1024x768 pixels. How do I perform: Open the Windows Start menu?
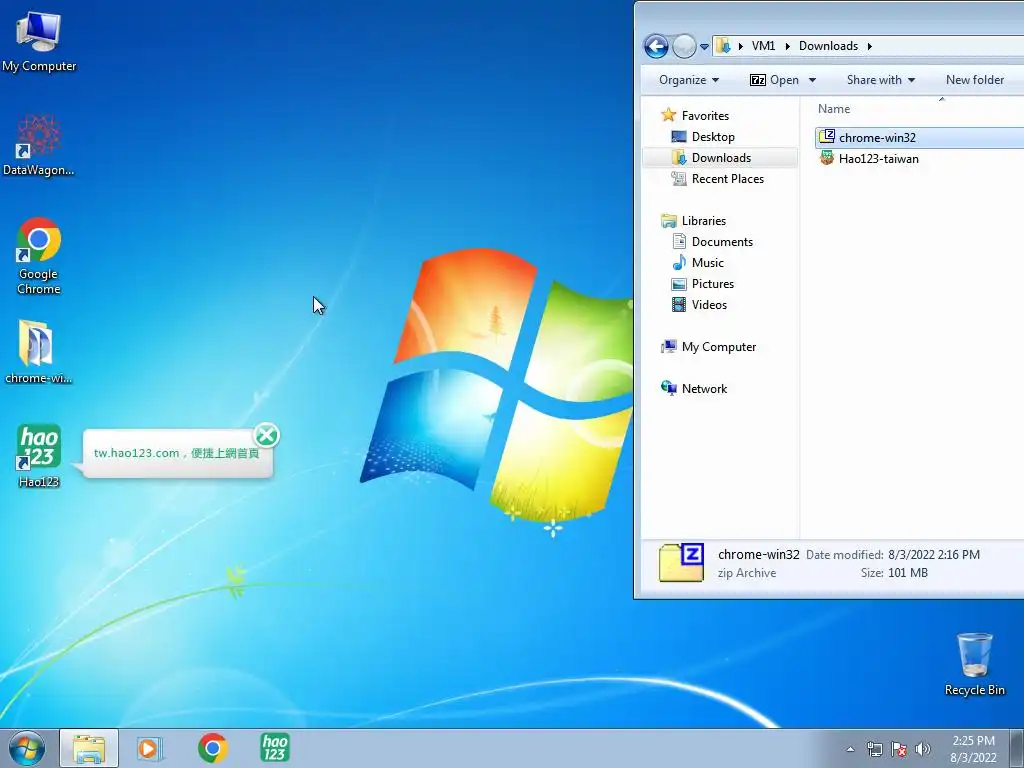point(26,748)
